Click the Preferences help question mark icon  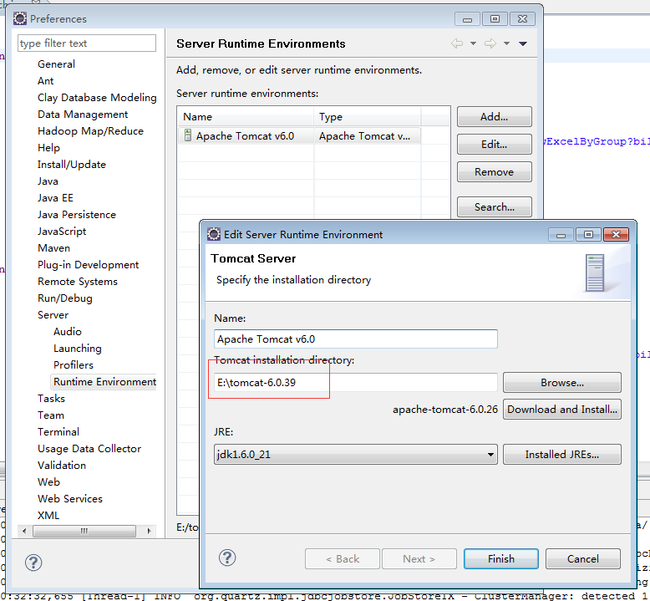[x=33, y=562]
